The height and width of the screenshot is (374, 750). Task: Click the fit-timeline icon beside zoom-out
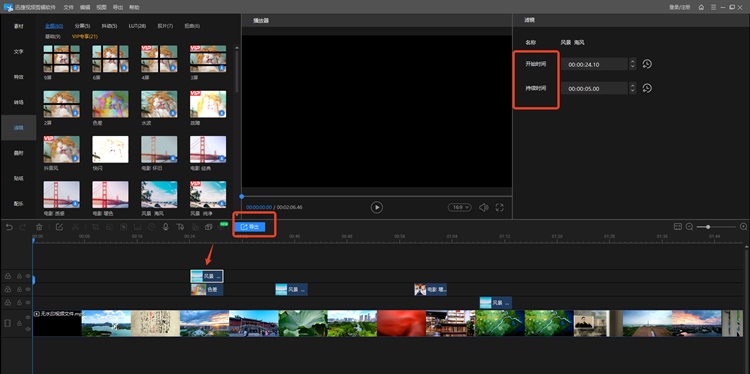click(x=678, y=227)
